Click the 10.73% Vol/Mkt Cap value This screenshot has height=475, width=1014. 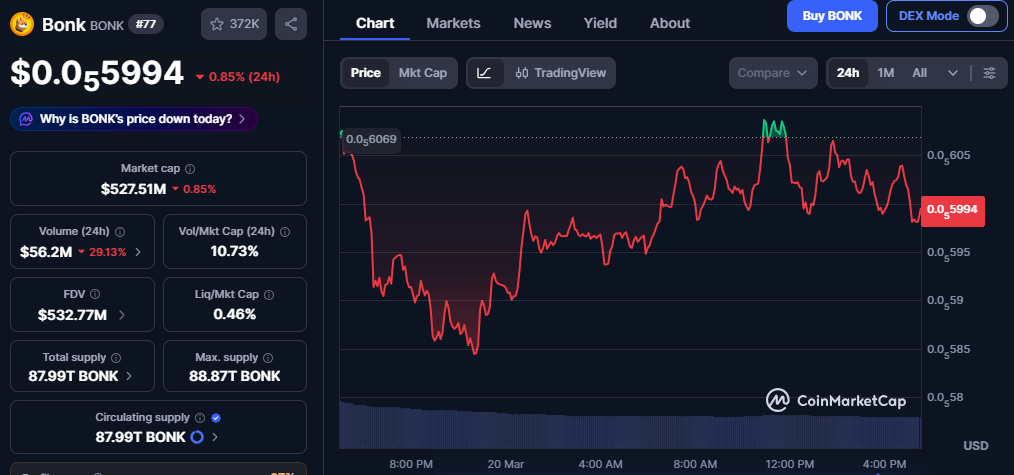point(235,251)
